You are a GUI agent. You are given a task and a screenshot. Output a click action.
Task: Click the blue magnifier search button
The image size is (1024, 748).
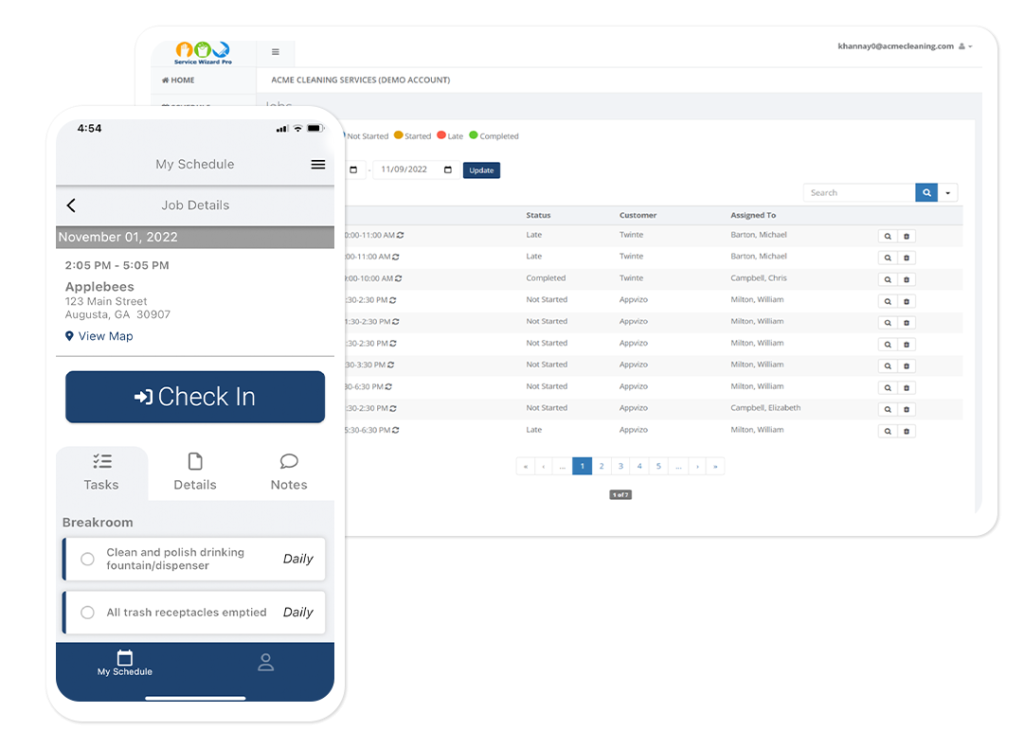(926, 193)
